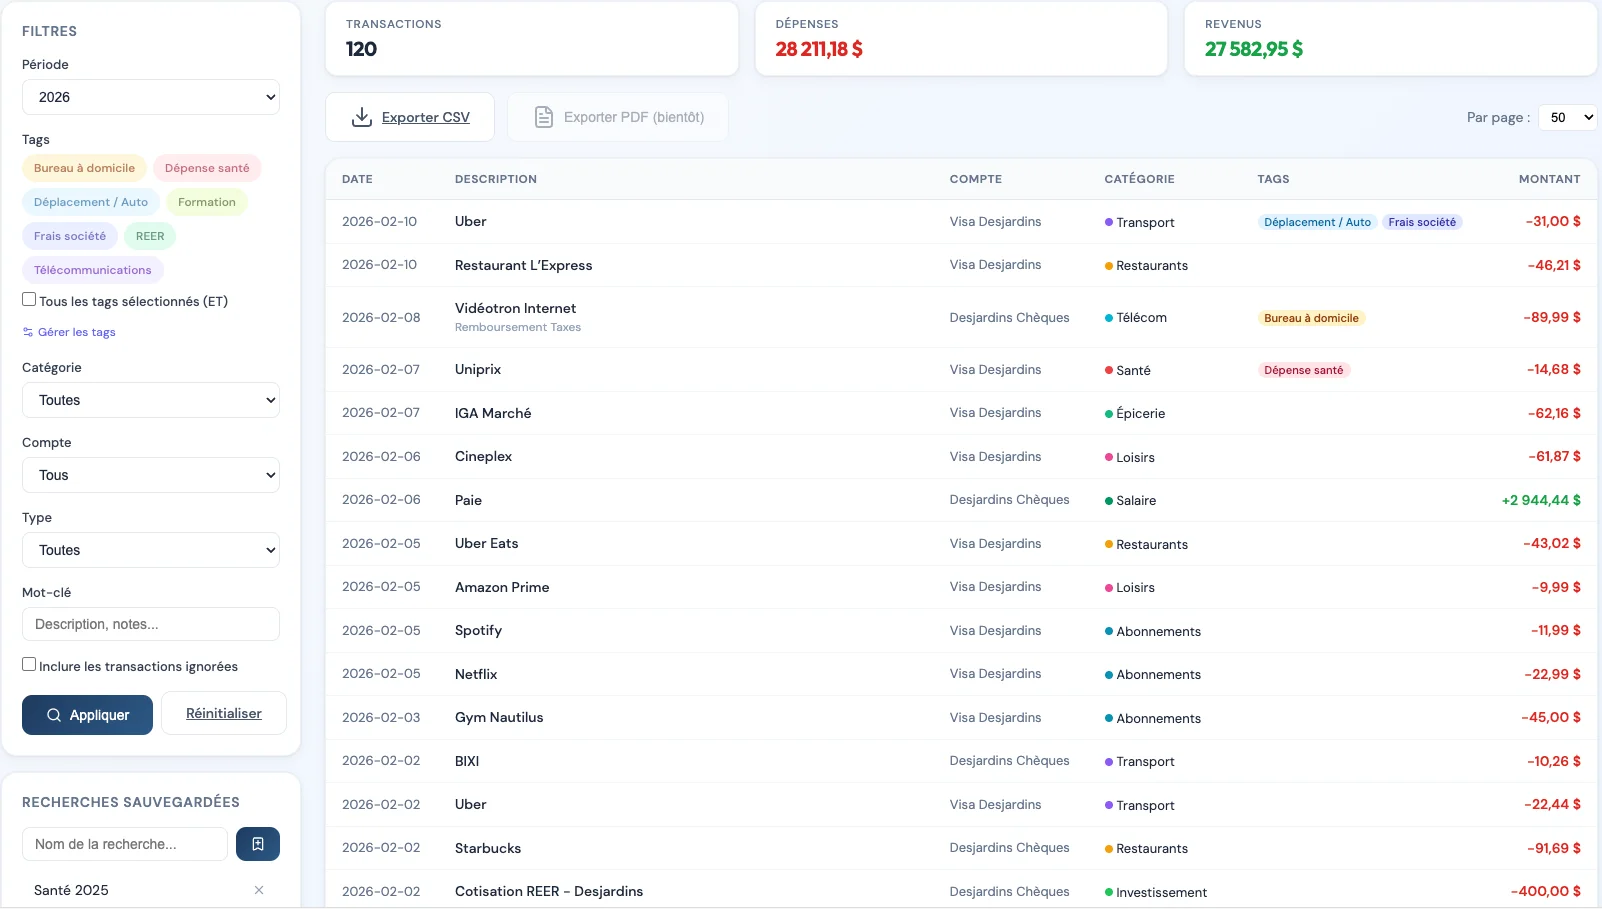This screenshot has height=909, width=1602.
Task: Click the Réinitialiser button
Action: click(224, 714)
